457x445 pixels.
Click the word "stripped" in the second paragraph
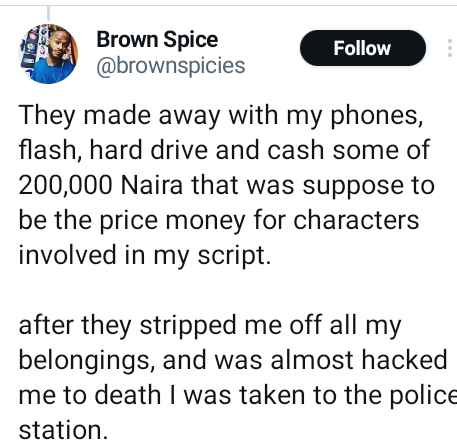(x=188, y=327)
